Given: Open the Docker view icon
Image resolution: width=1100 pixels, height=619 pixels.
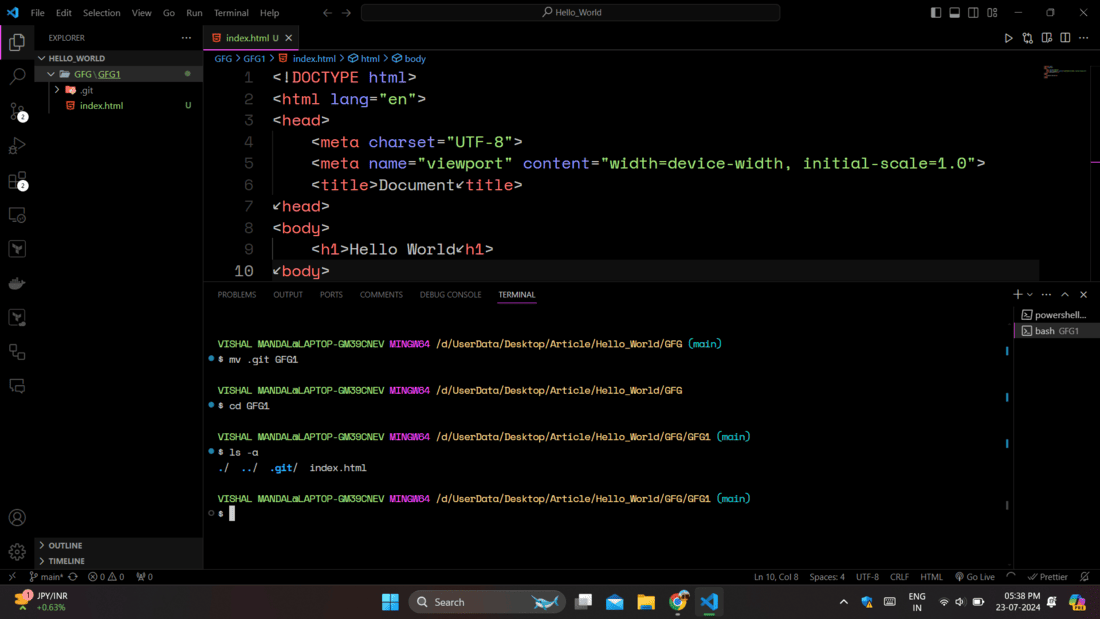Looking at the screenshot, I should pos(17,284).
